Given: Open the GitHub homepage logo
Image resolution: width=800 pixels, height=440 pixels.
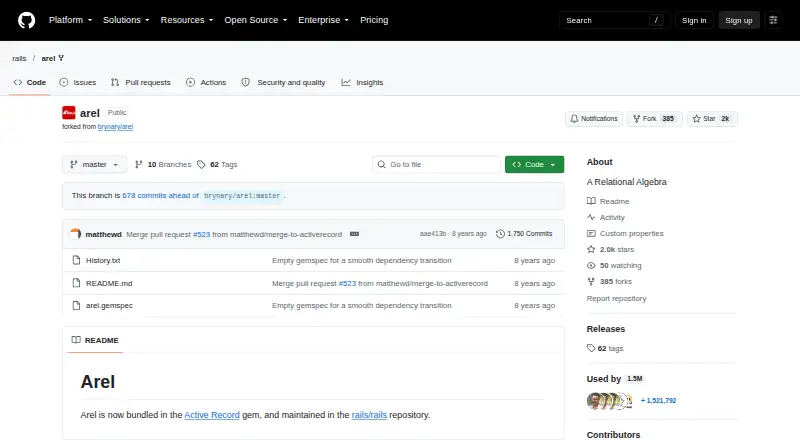Looking at the screenshot, I should 27,20.
